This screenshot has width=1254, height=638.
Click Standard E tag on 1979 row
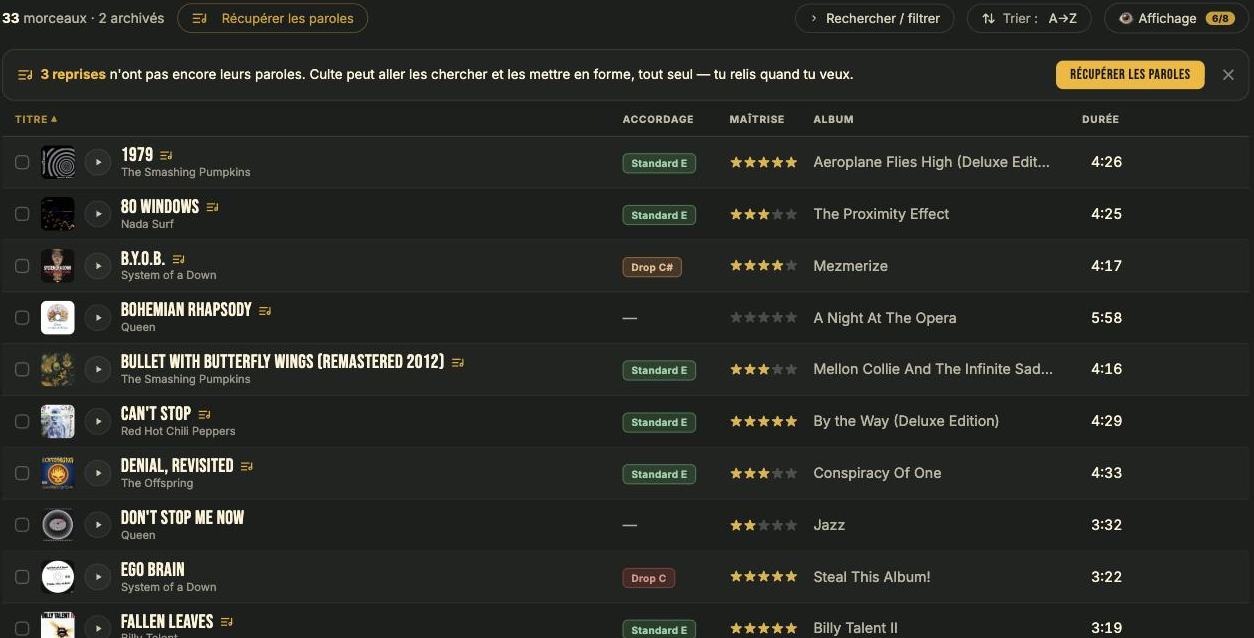point(659,163)
